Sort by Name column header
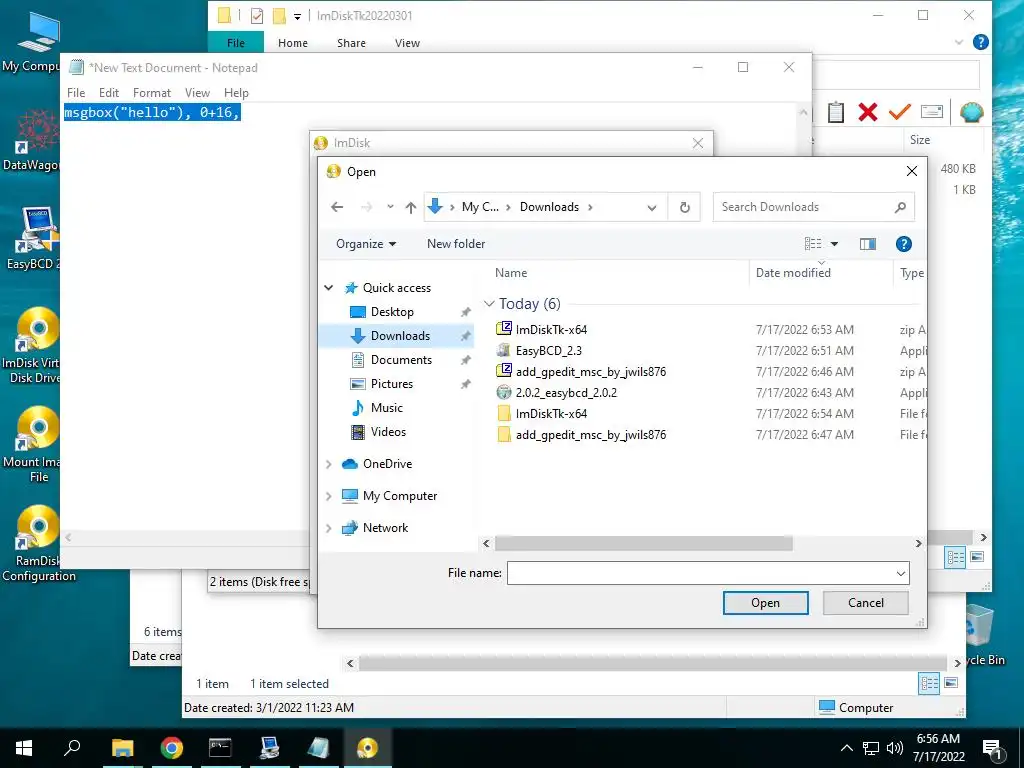Screen dimensions: 1024x768 click(x=511, y=273)
